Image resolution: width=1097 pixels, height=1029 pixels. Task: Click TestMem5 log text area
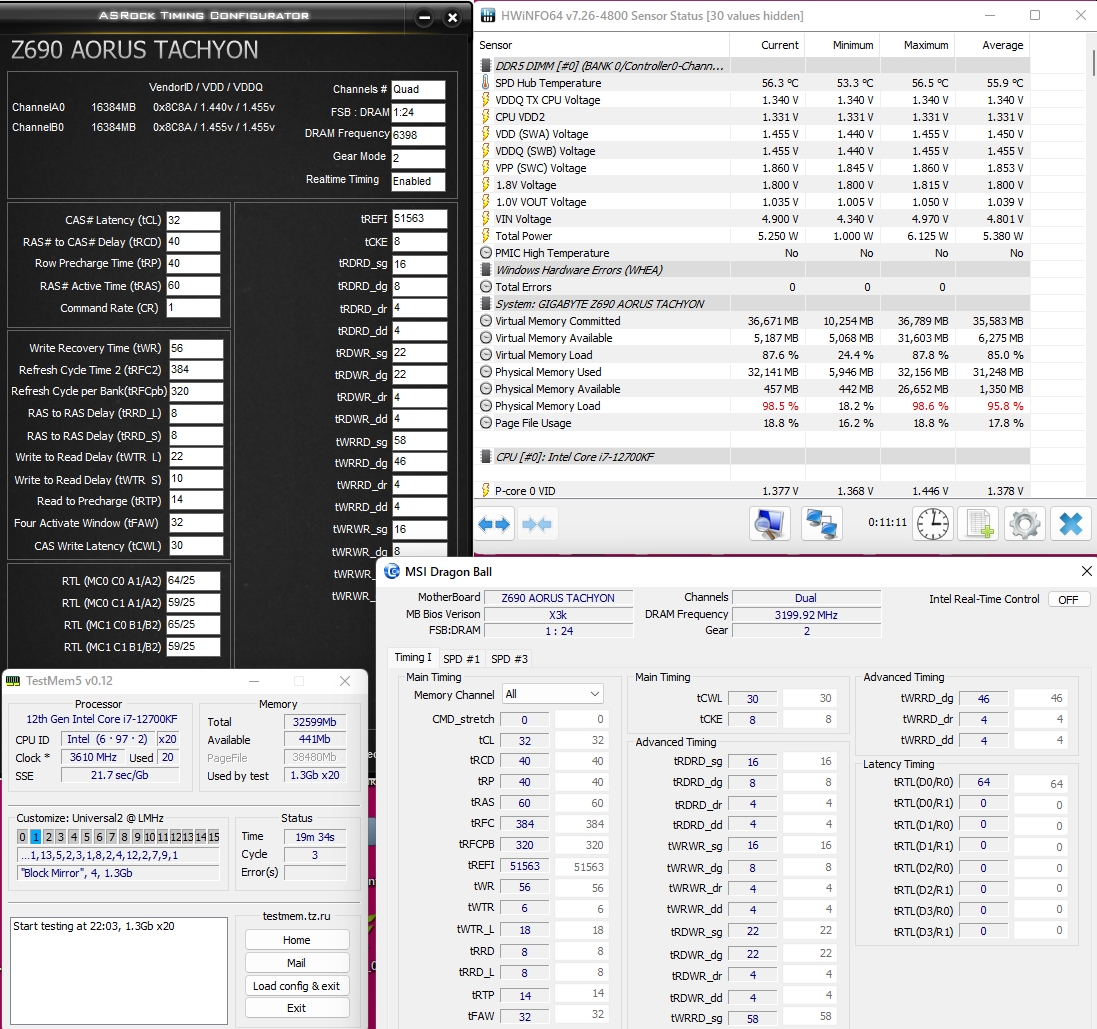click(x=119, y=971)
